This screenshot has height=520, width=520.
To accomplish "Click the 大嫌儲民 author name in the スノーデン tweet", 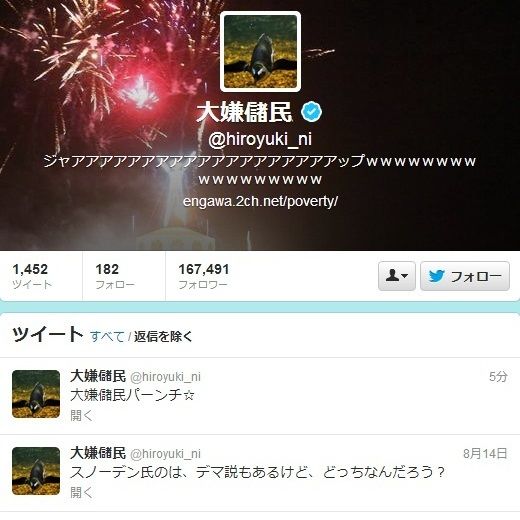I will click(x=98, y=453).
